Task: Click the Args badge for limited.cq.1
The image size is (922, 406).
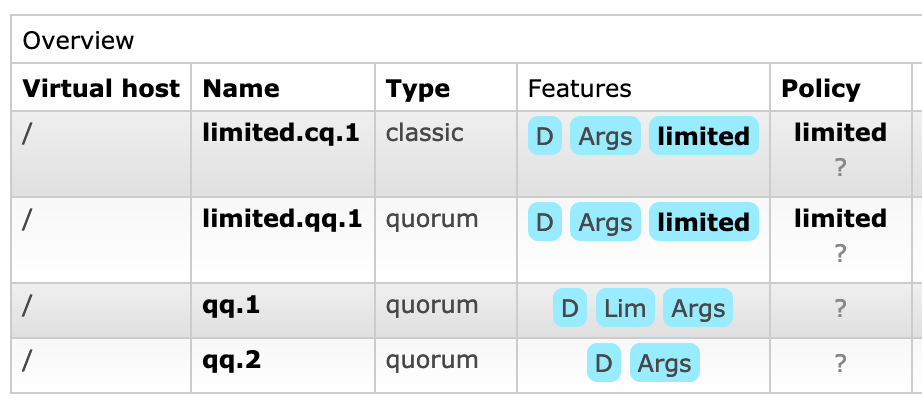Action: pyautogui.click(x=606, y=136)
